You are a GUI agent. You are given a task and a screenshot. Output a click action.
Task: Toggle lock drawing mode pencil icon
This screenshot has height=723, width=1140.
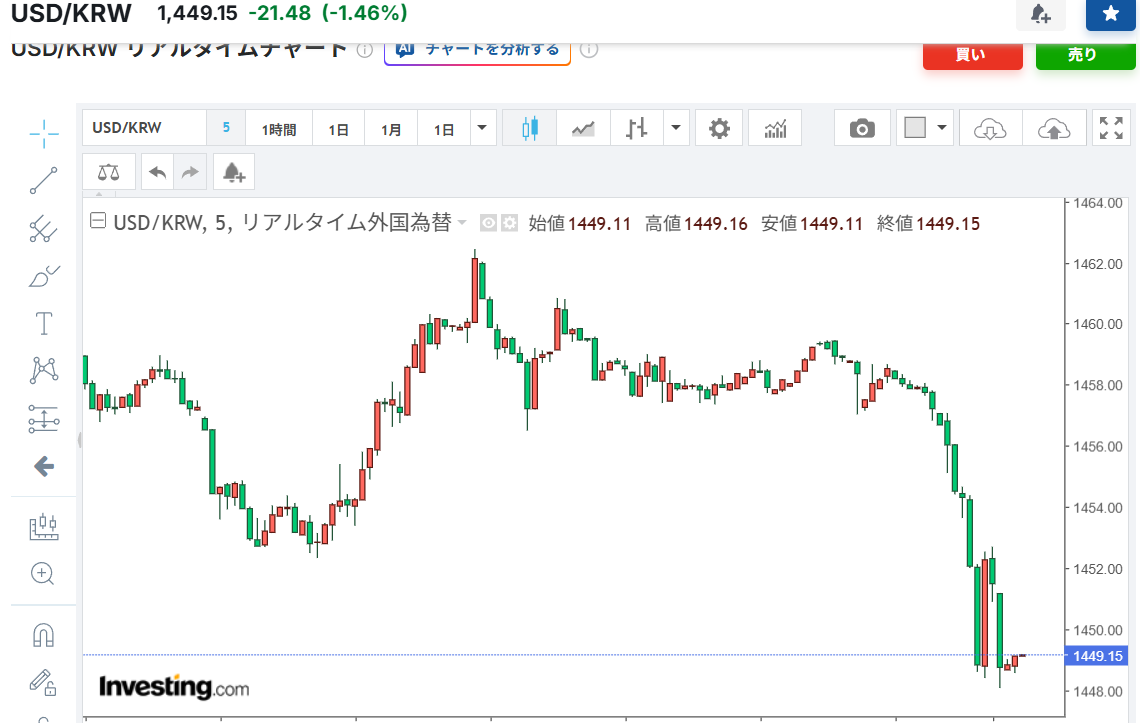click(43, 682)
